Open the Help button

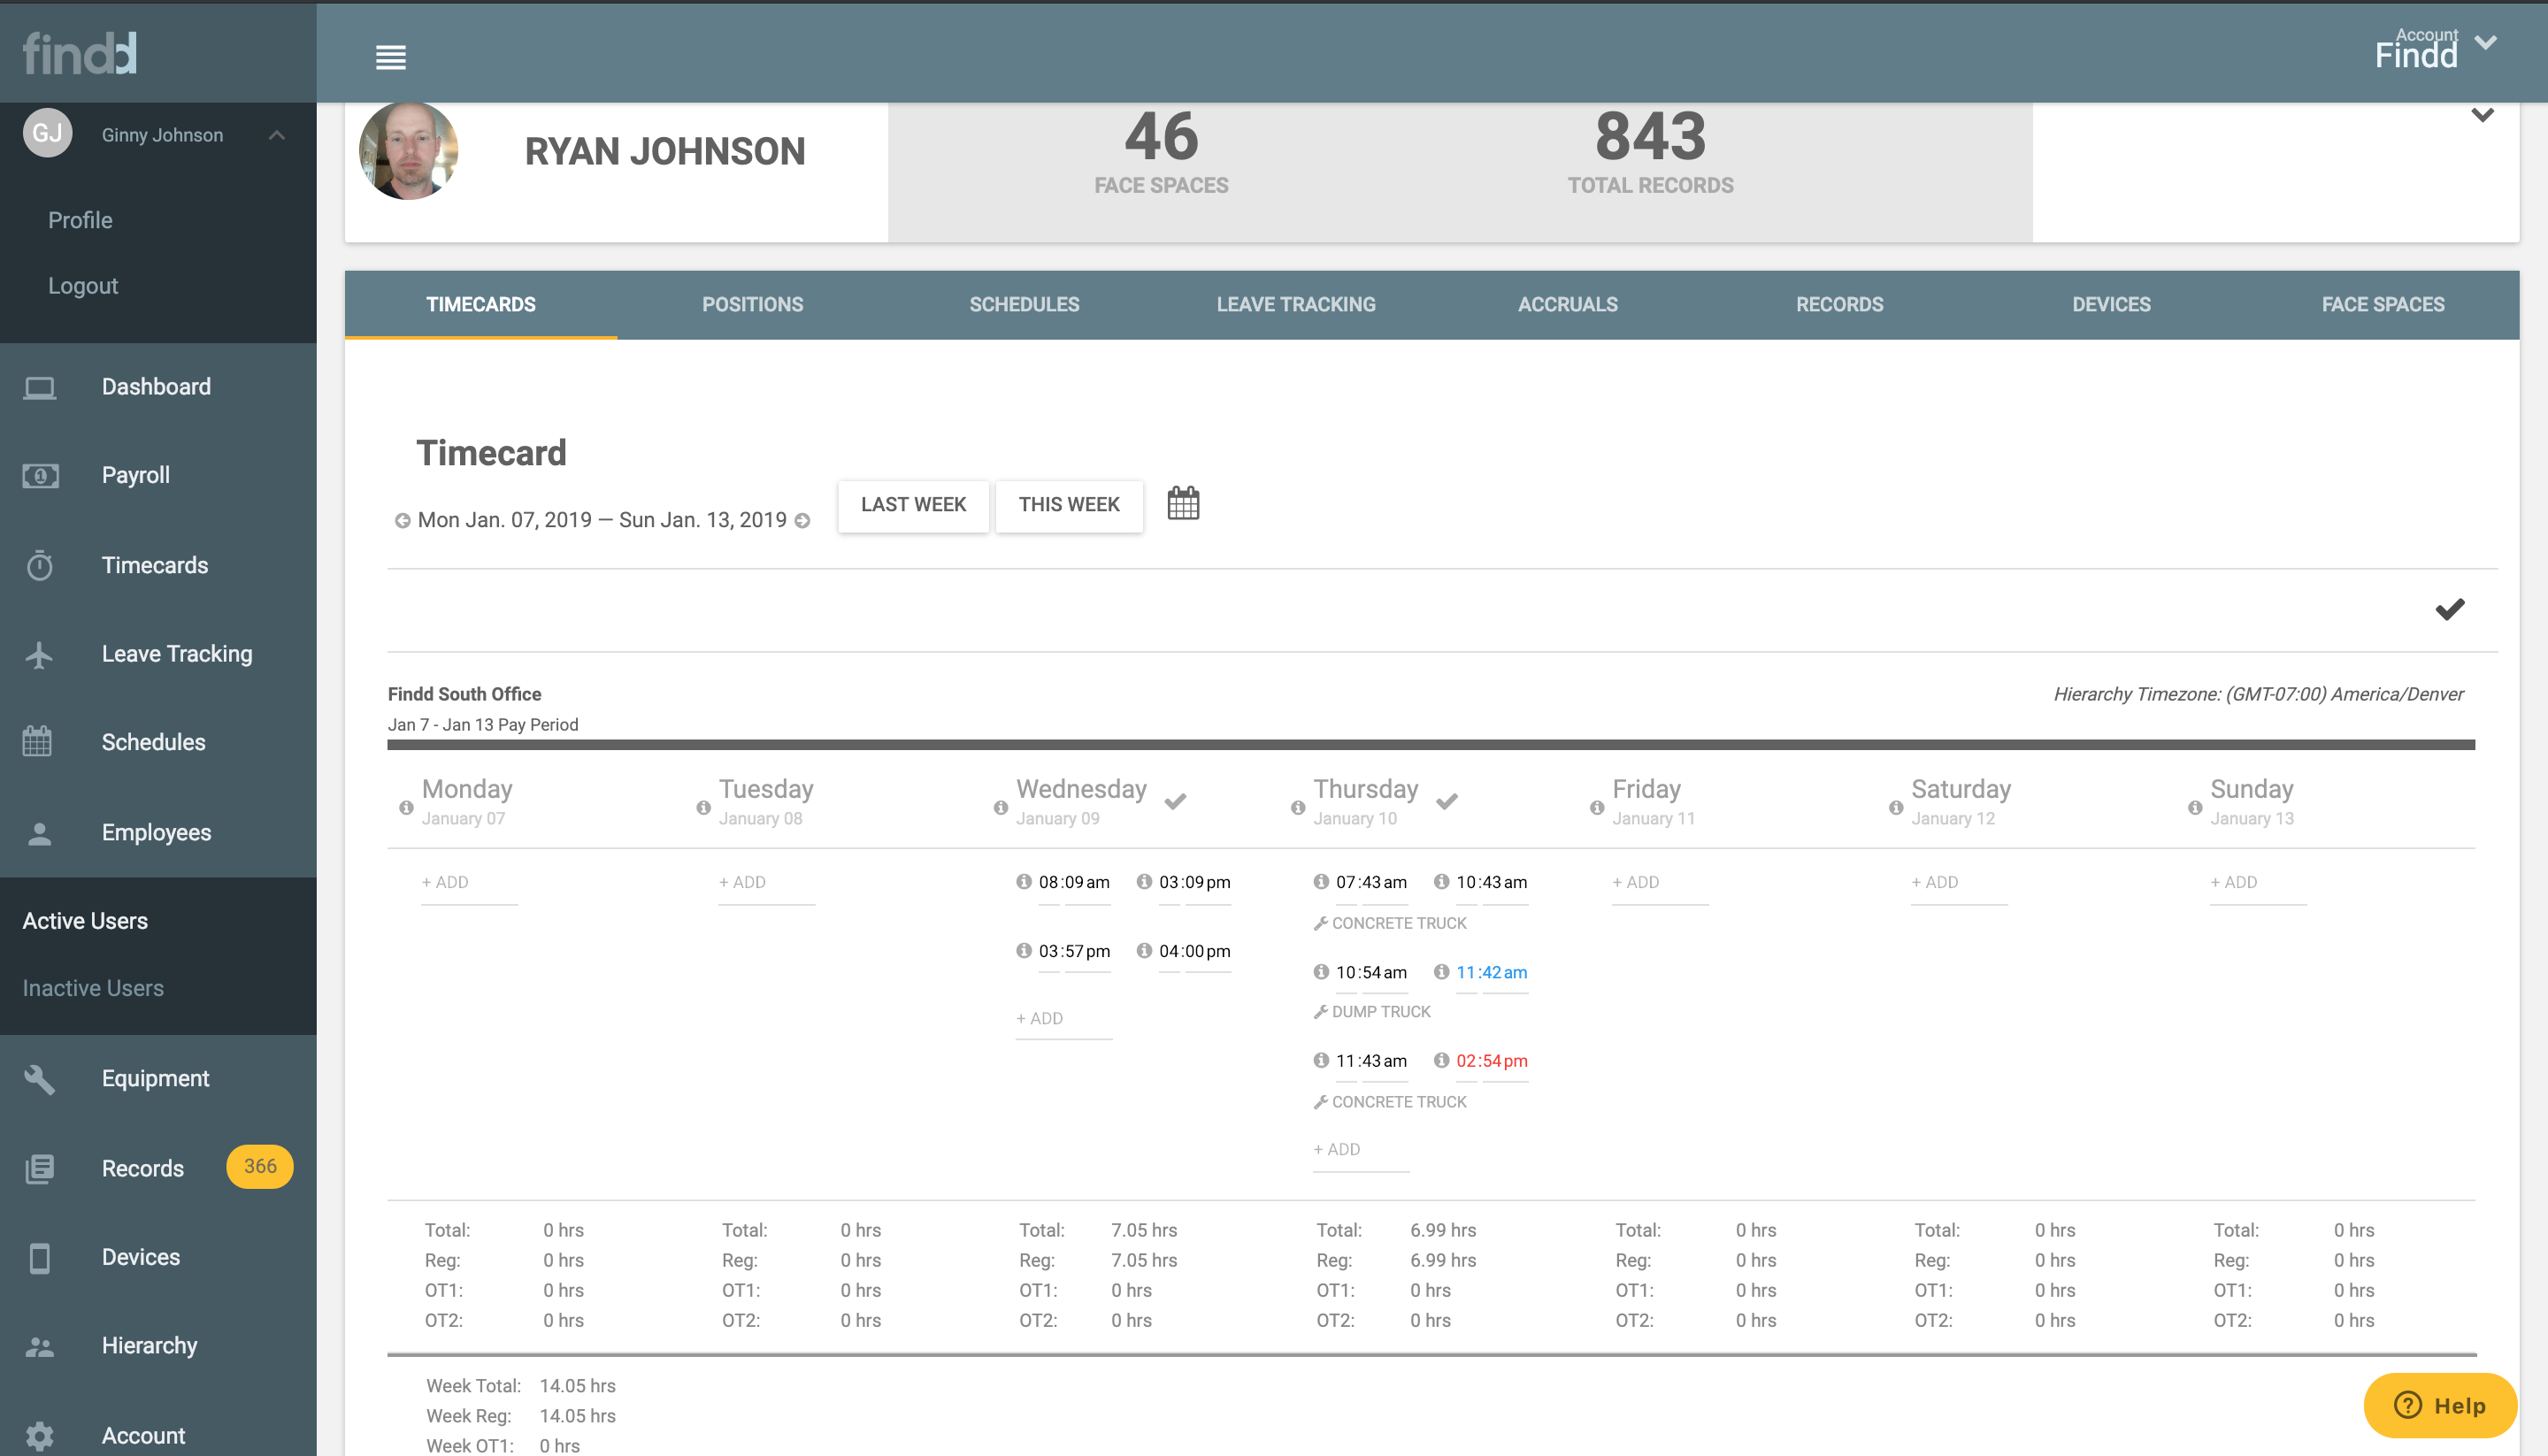(x=2440, y=1404)
